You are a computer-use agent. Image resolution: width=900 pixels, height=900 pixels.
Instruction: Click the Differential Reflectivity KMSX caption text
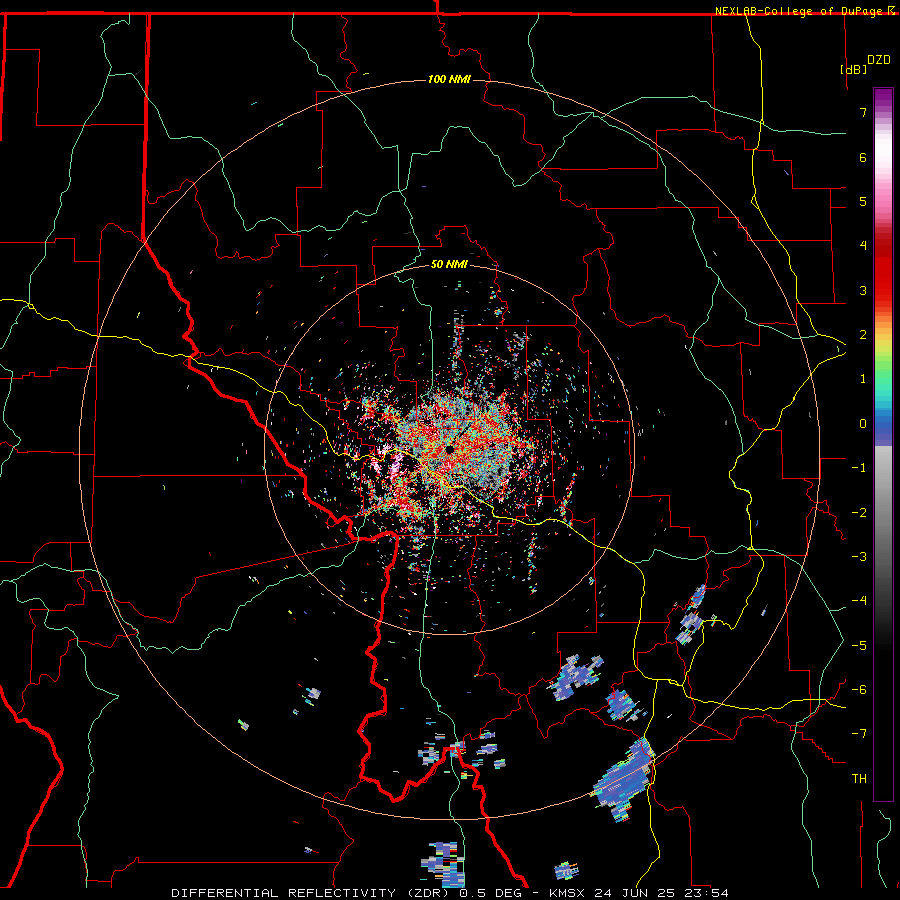[x=450, y=893]
